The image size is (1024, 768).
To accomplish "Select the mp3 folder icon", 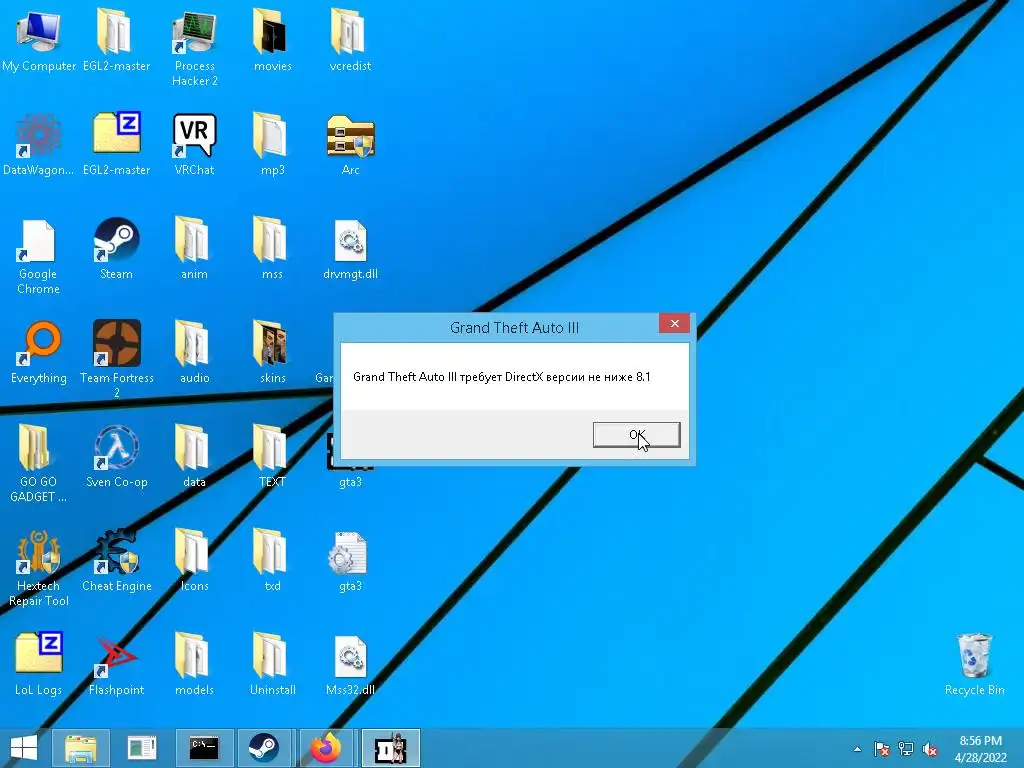I will (272, 144).
